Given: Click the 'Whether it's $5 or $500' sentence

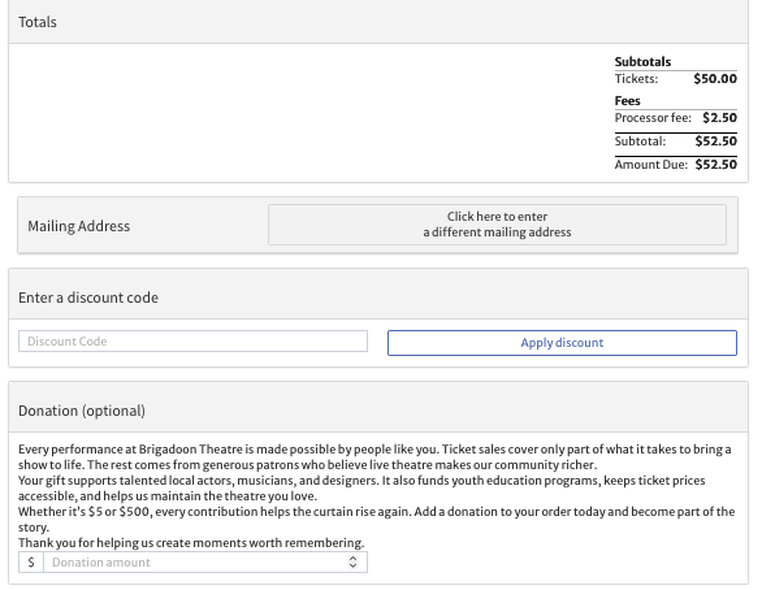Looking at the screenshot, I should click(377, 519).
